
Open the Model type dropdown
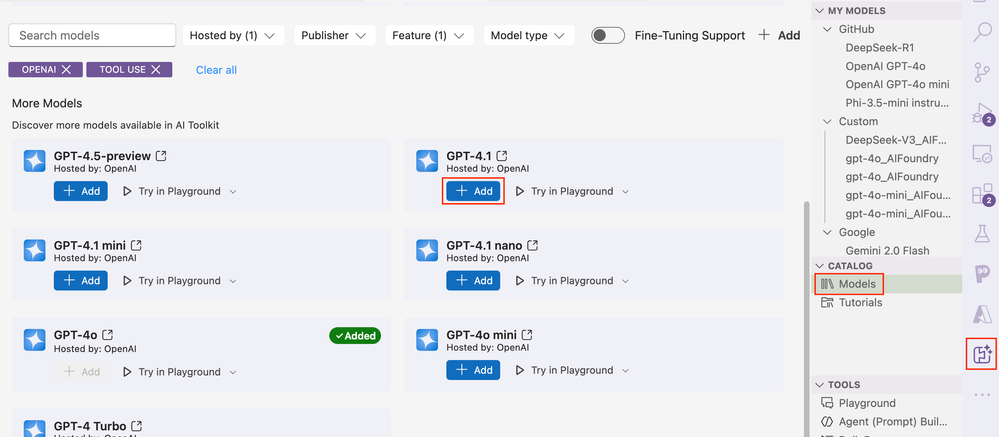coord(529,36)
